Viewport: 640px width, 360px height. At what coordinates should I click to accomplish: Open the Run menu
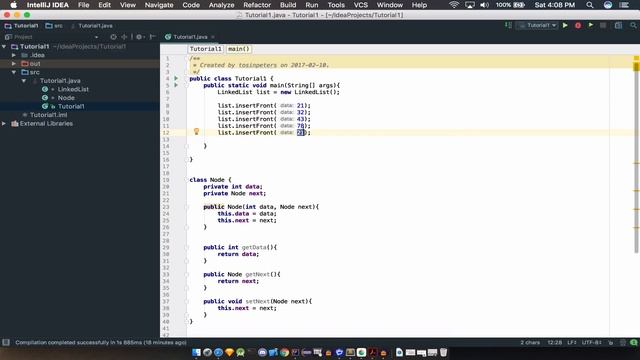311,5
